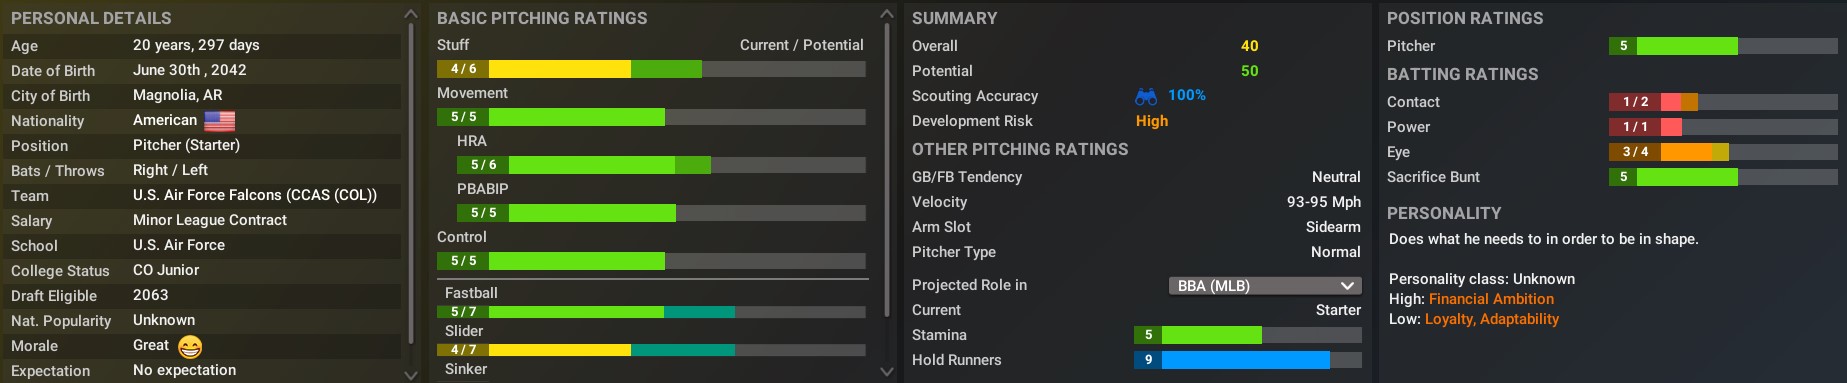The height and width of the screenshot is (383, 1847).
Task: Open the BBA (MLB) projected role dropdown
Action: click(1265, 286)
